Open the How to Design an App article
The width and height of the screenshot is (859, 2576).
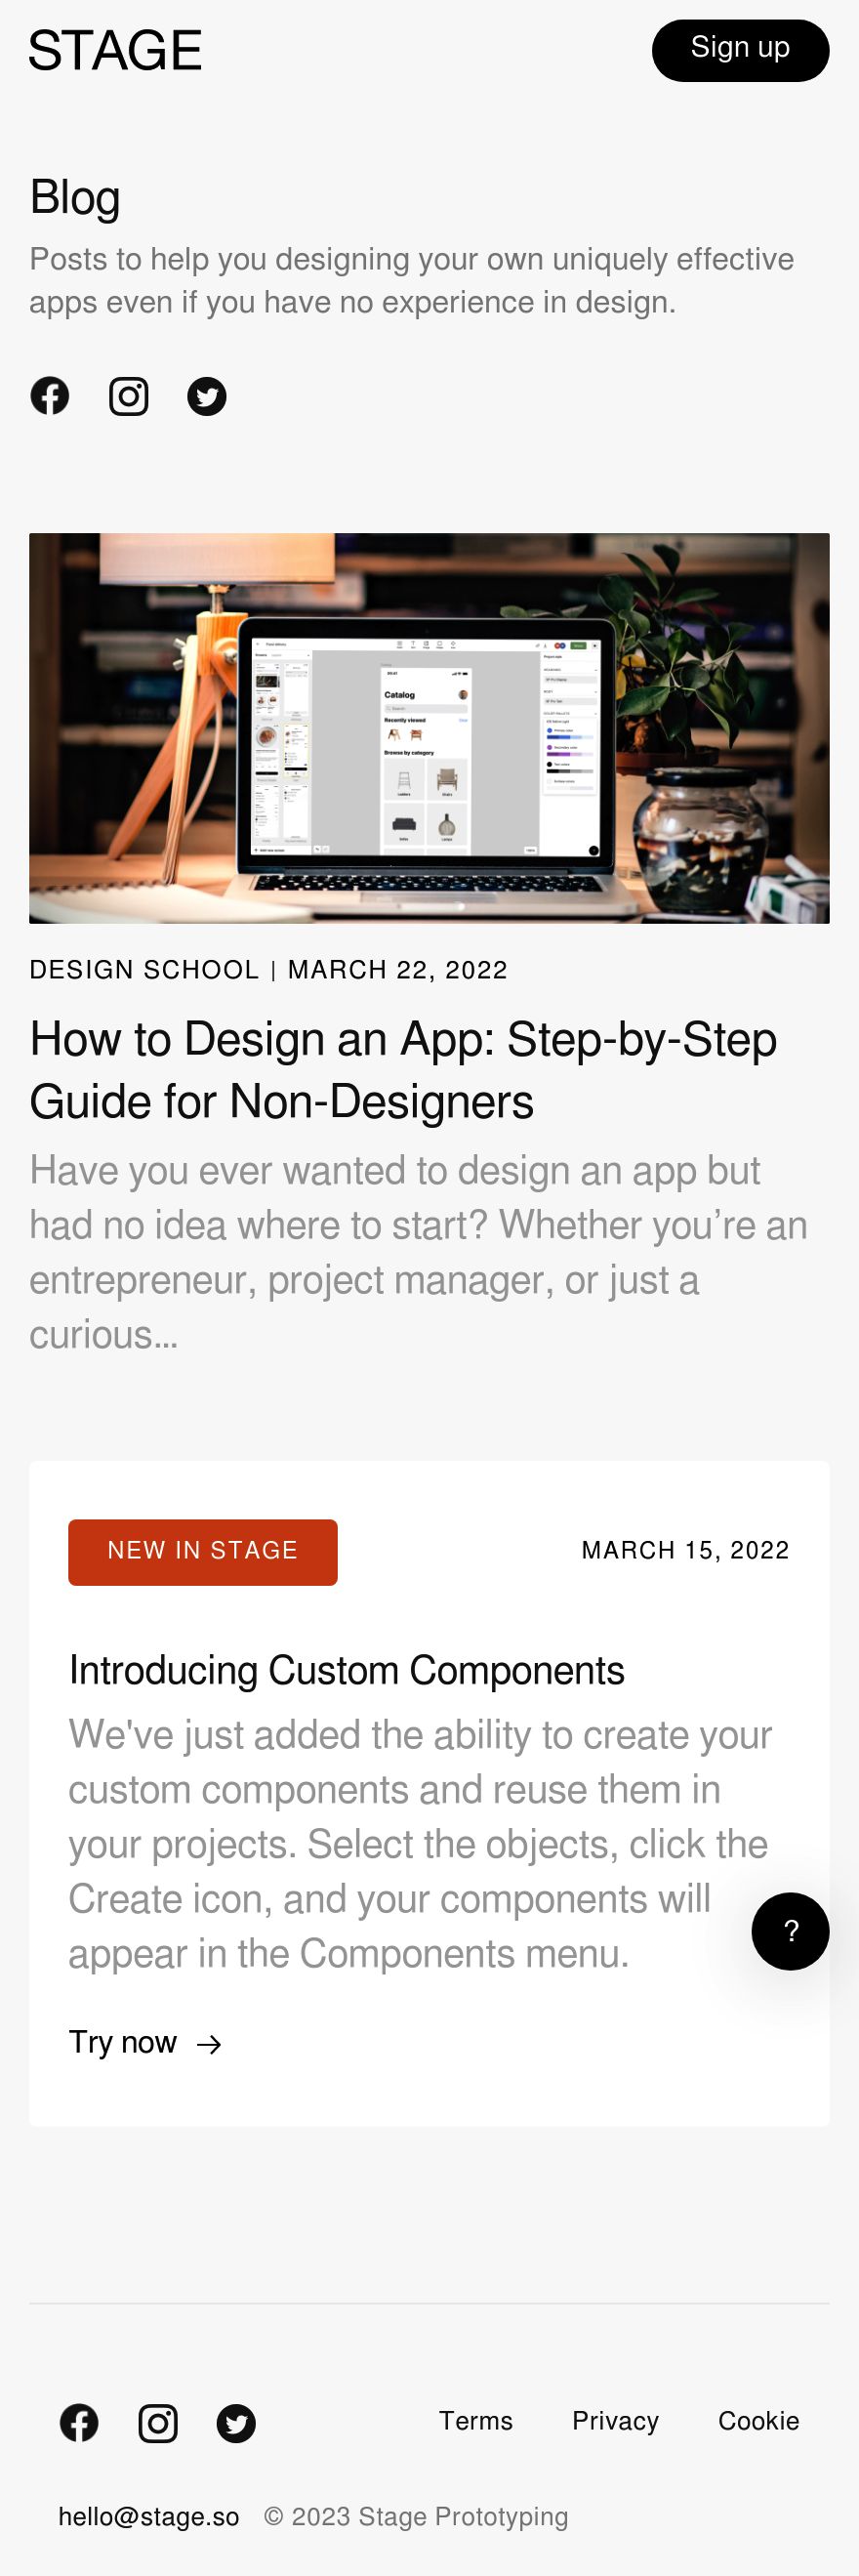(403, 1070)
